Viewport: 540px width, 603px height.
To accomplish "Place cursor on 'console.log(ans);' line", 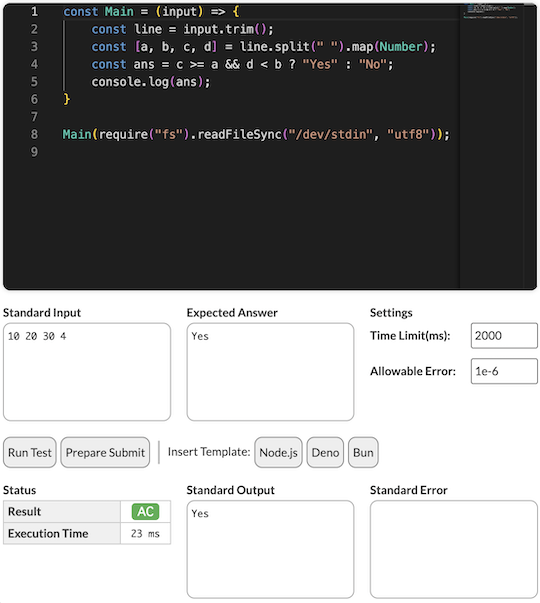I will click(x=151, y=82).
